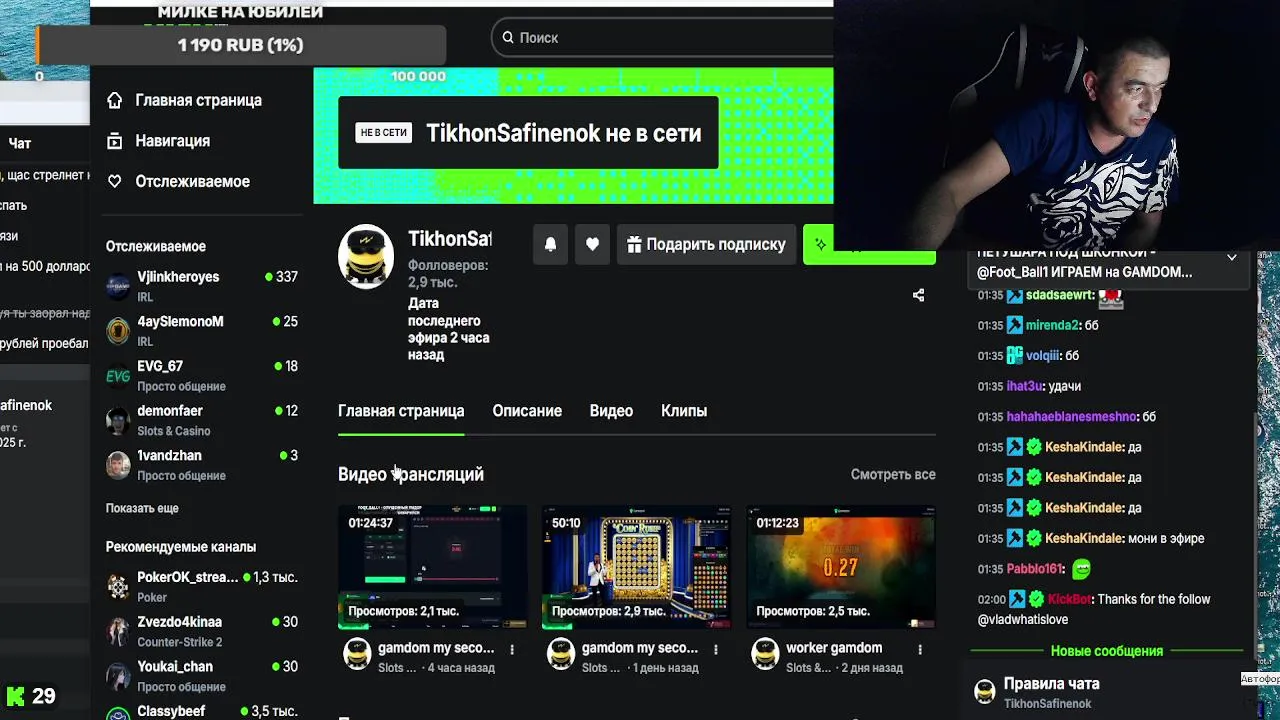
Task: Expand list with Показать еще
Action: click(142, 508)
